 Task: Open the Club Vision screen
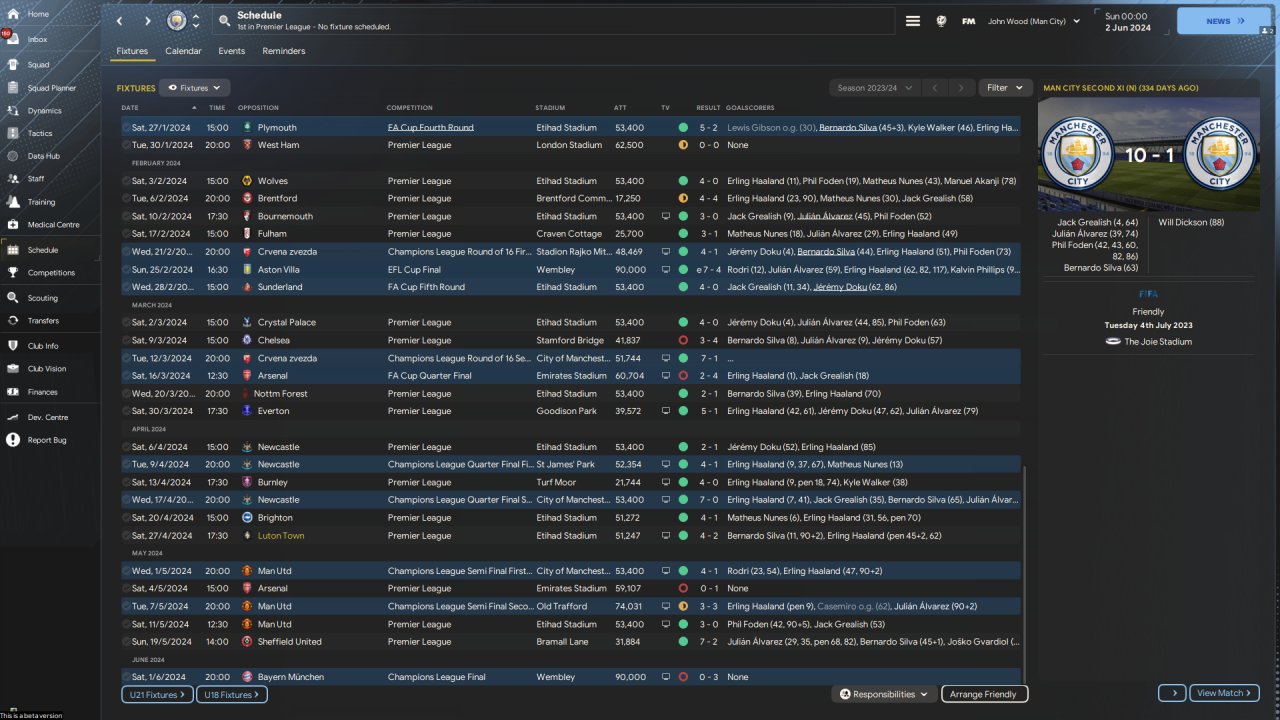coord(48,369)
